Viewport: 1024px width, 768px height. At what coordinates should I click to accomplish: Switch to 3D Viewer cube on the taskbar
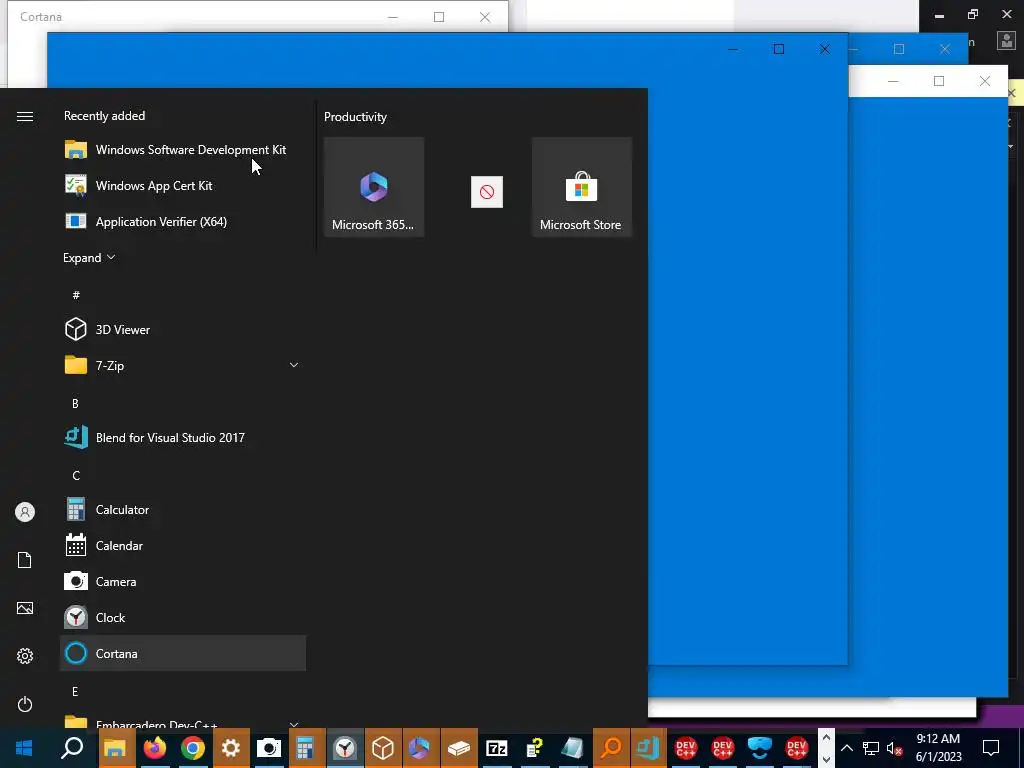tap(383, 748)
